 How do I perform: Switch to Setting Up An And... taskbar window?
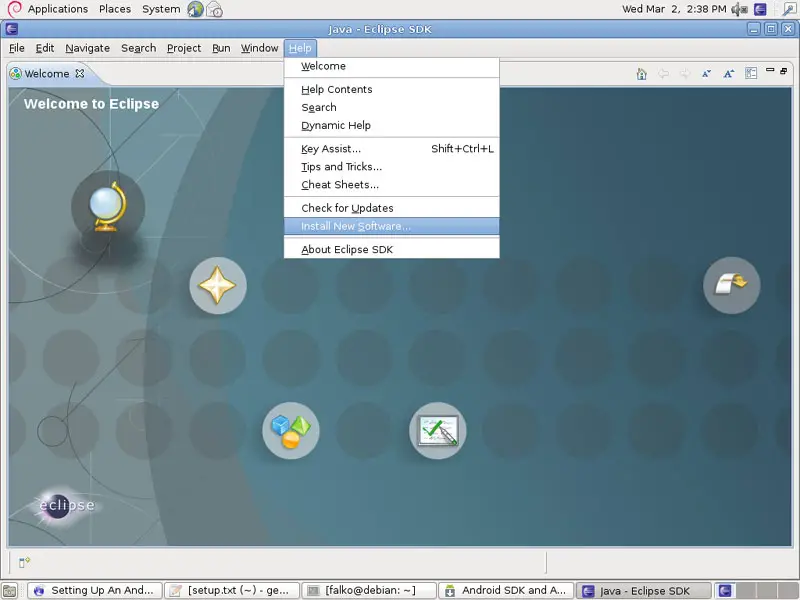click(95, 591)
